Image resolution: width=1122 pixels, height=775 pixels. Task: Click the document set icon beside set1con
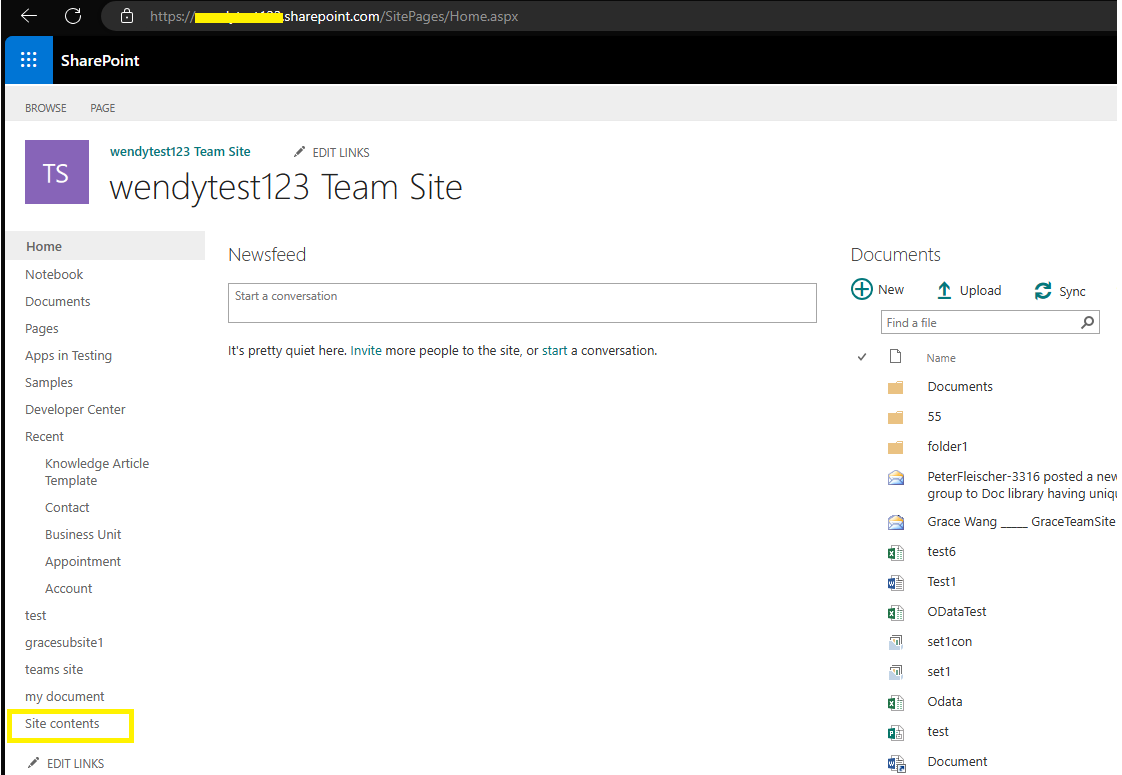(896, 642)
